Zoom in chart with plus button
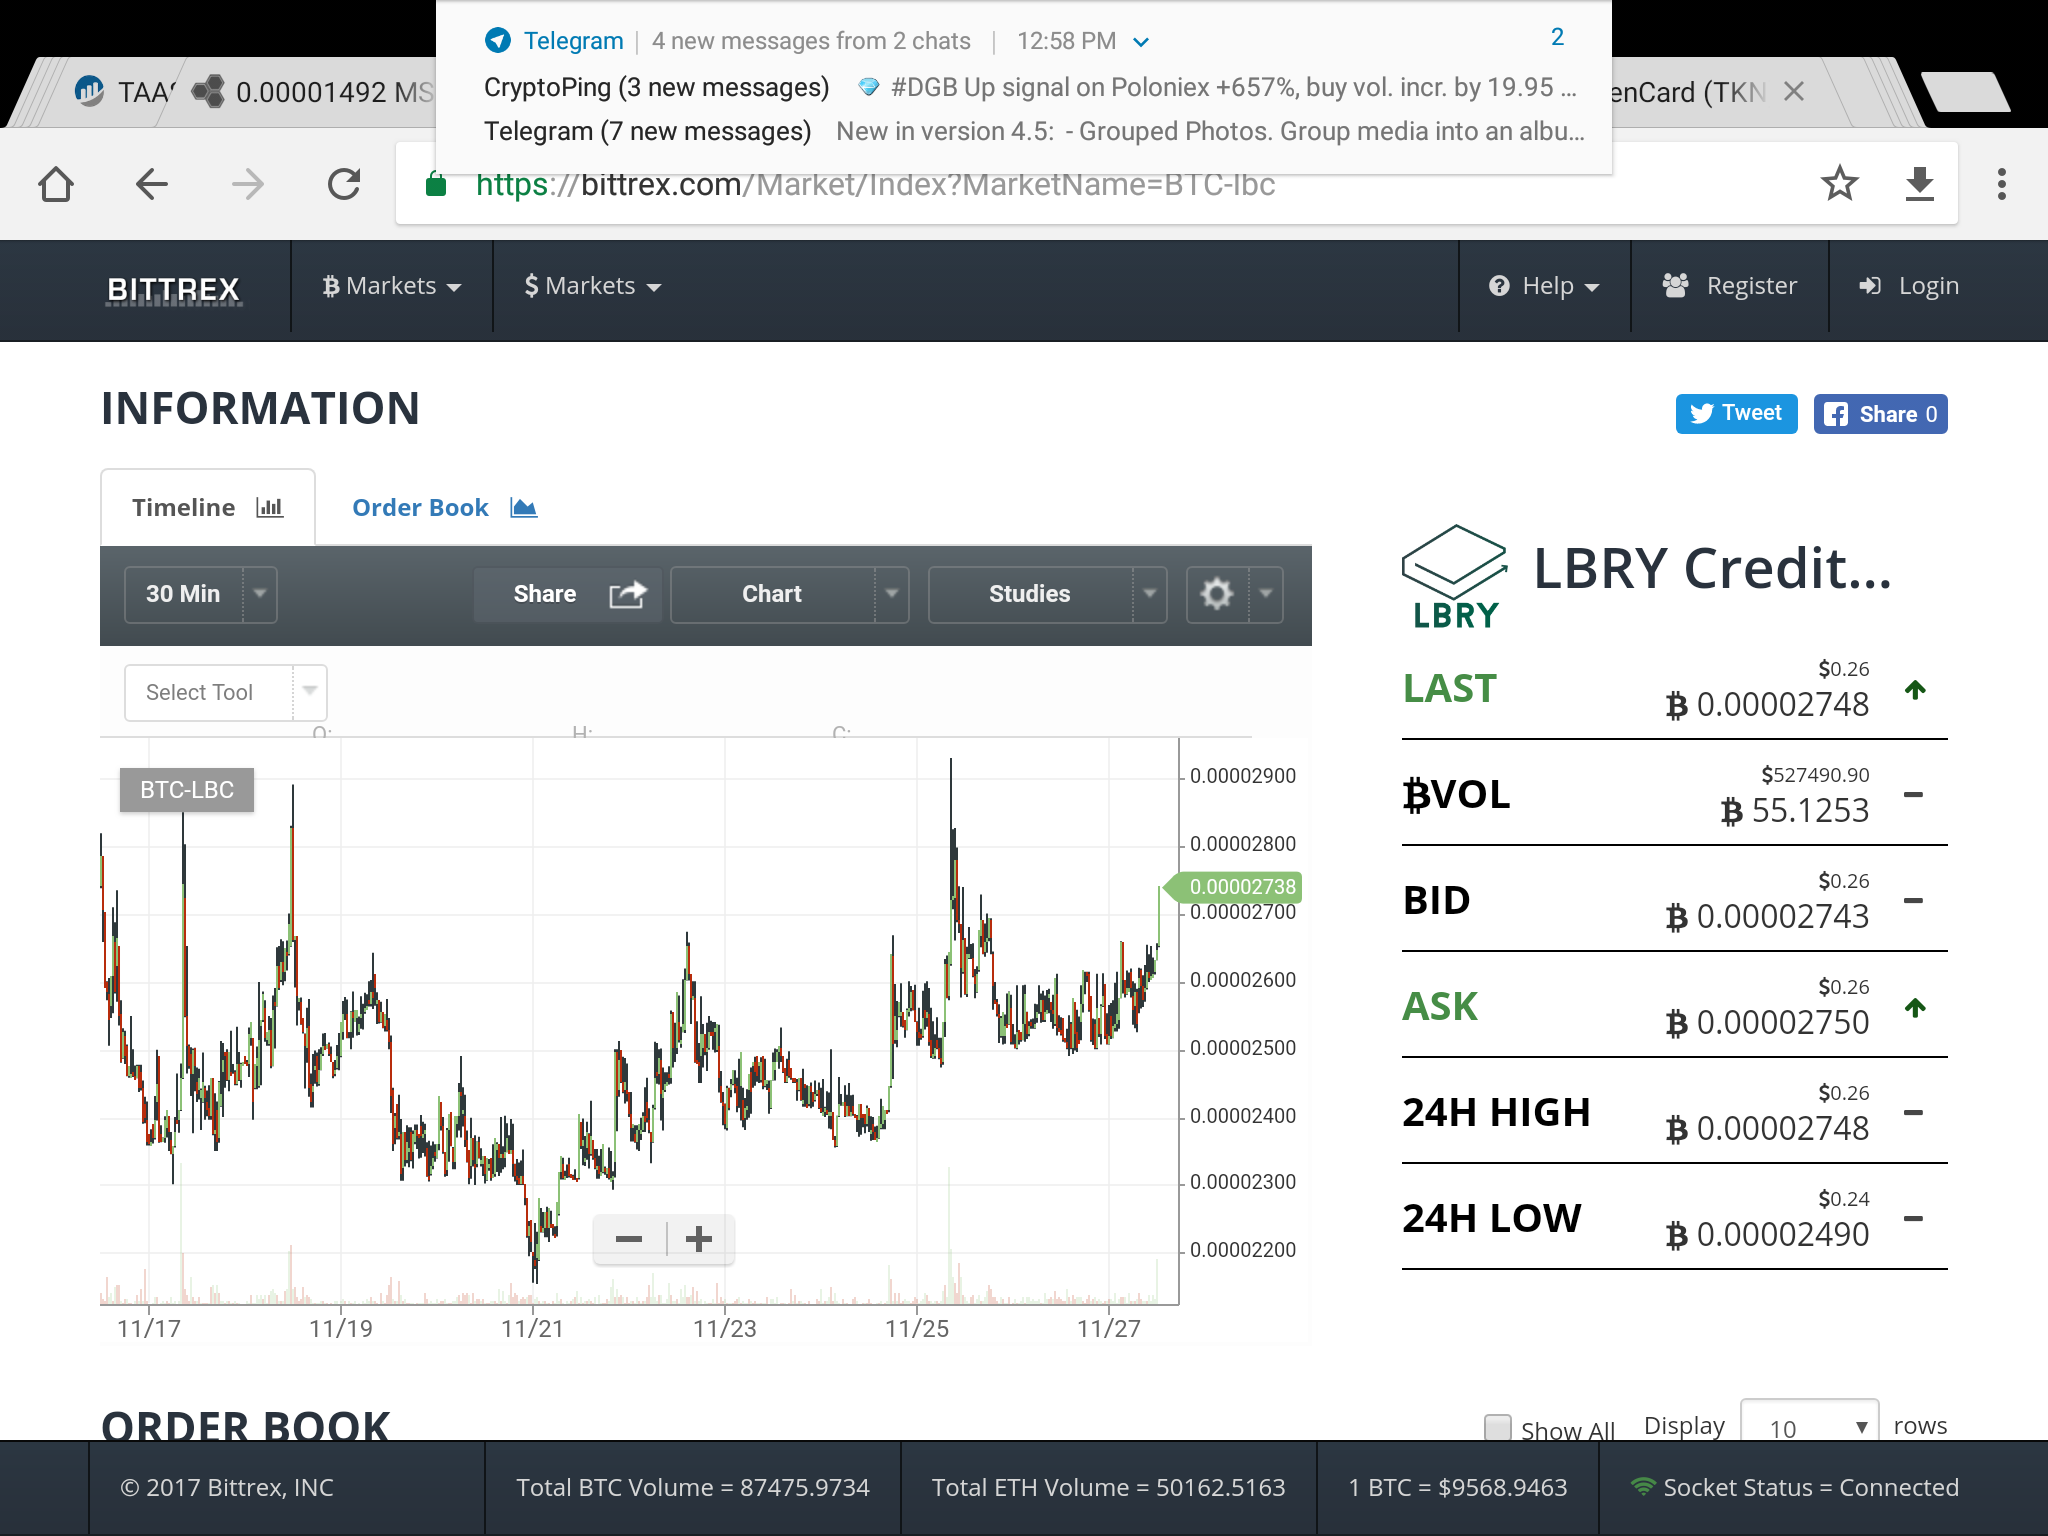 [x=699, y=1240]
